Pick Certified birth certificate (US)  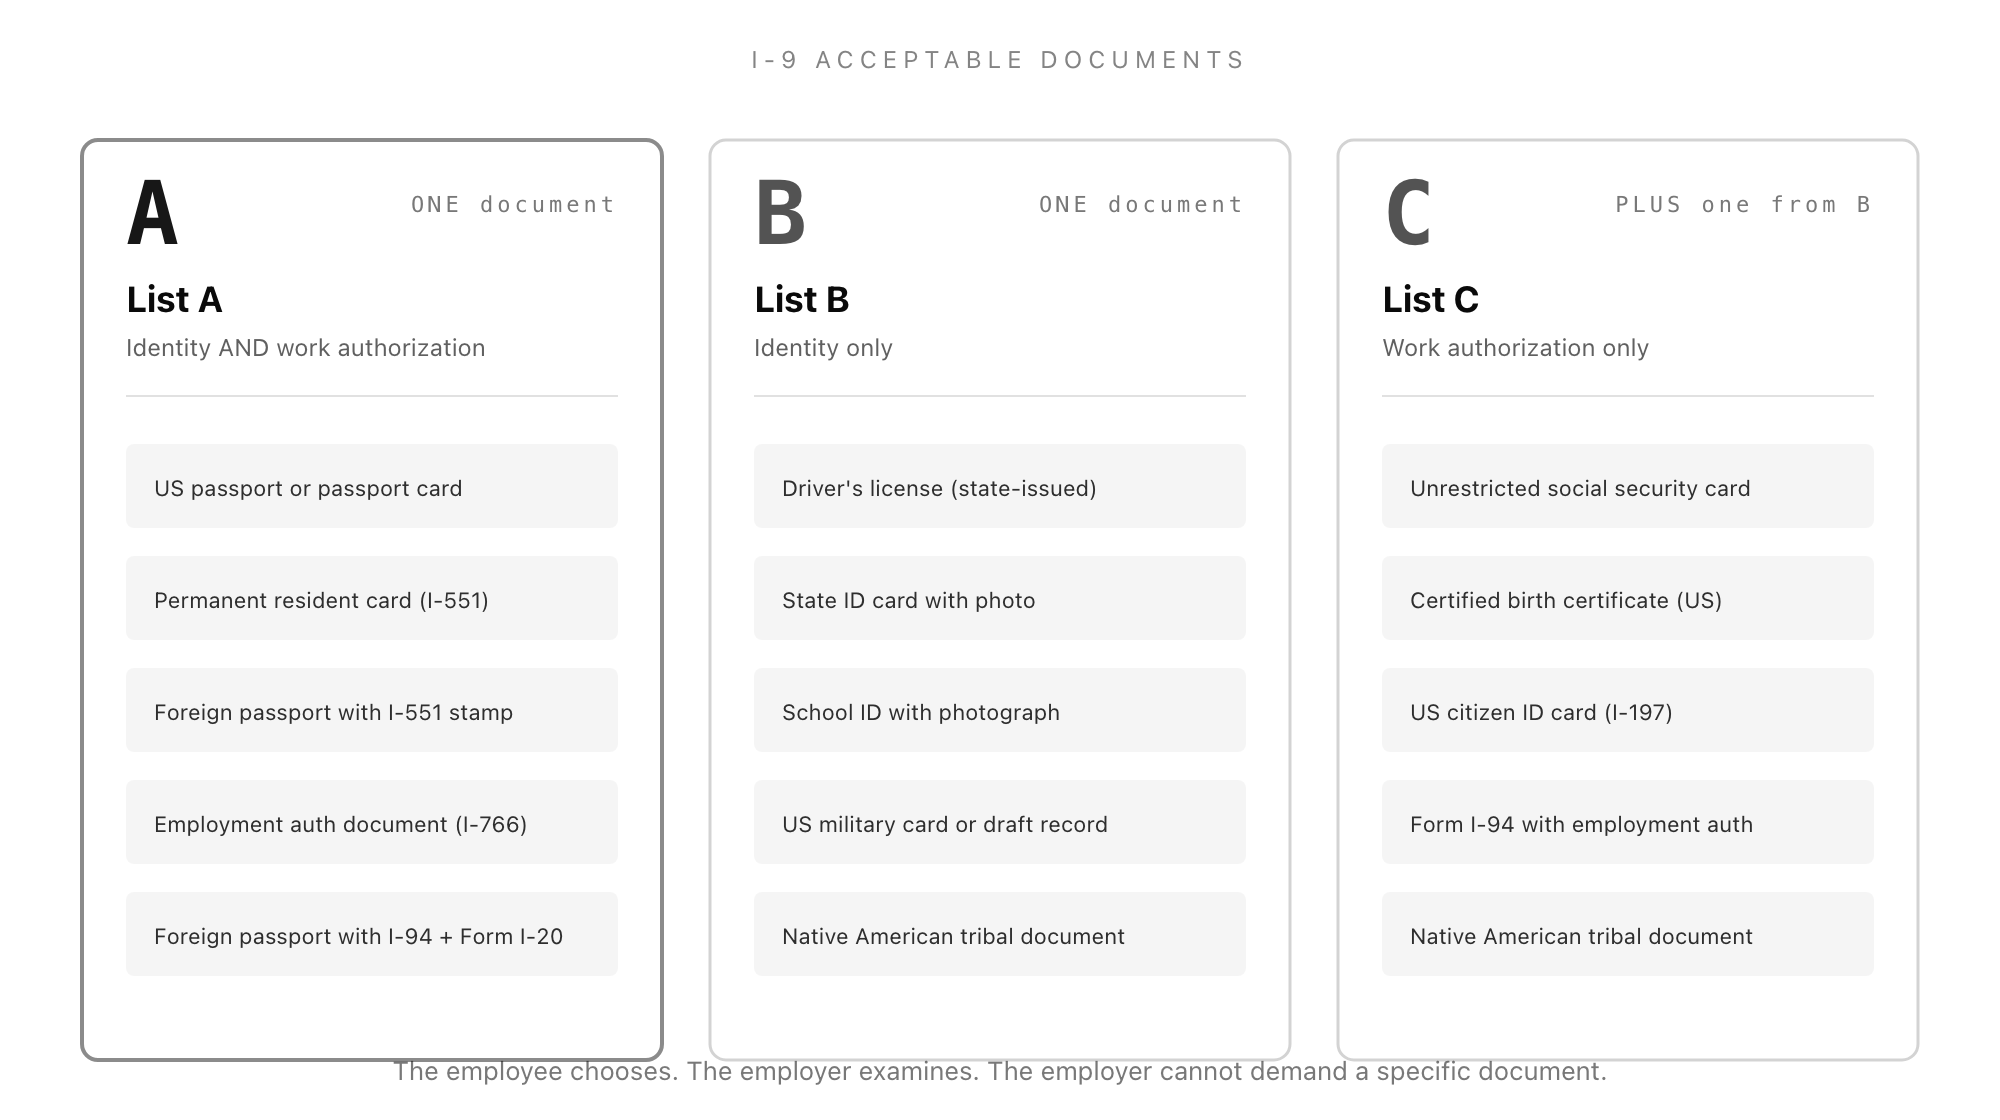tap(1628, 598)
